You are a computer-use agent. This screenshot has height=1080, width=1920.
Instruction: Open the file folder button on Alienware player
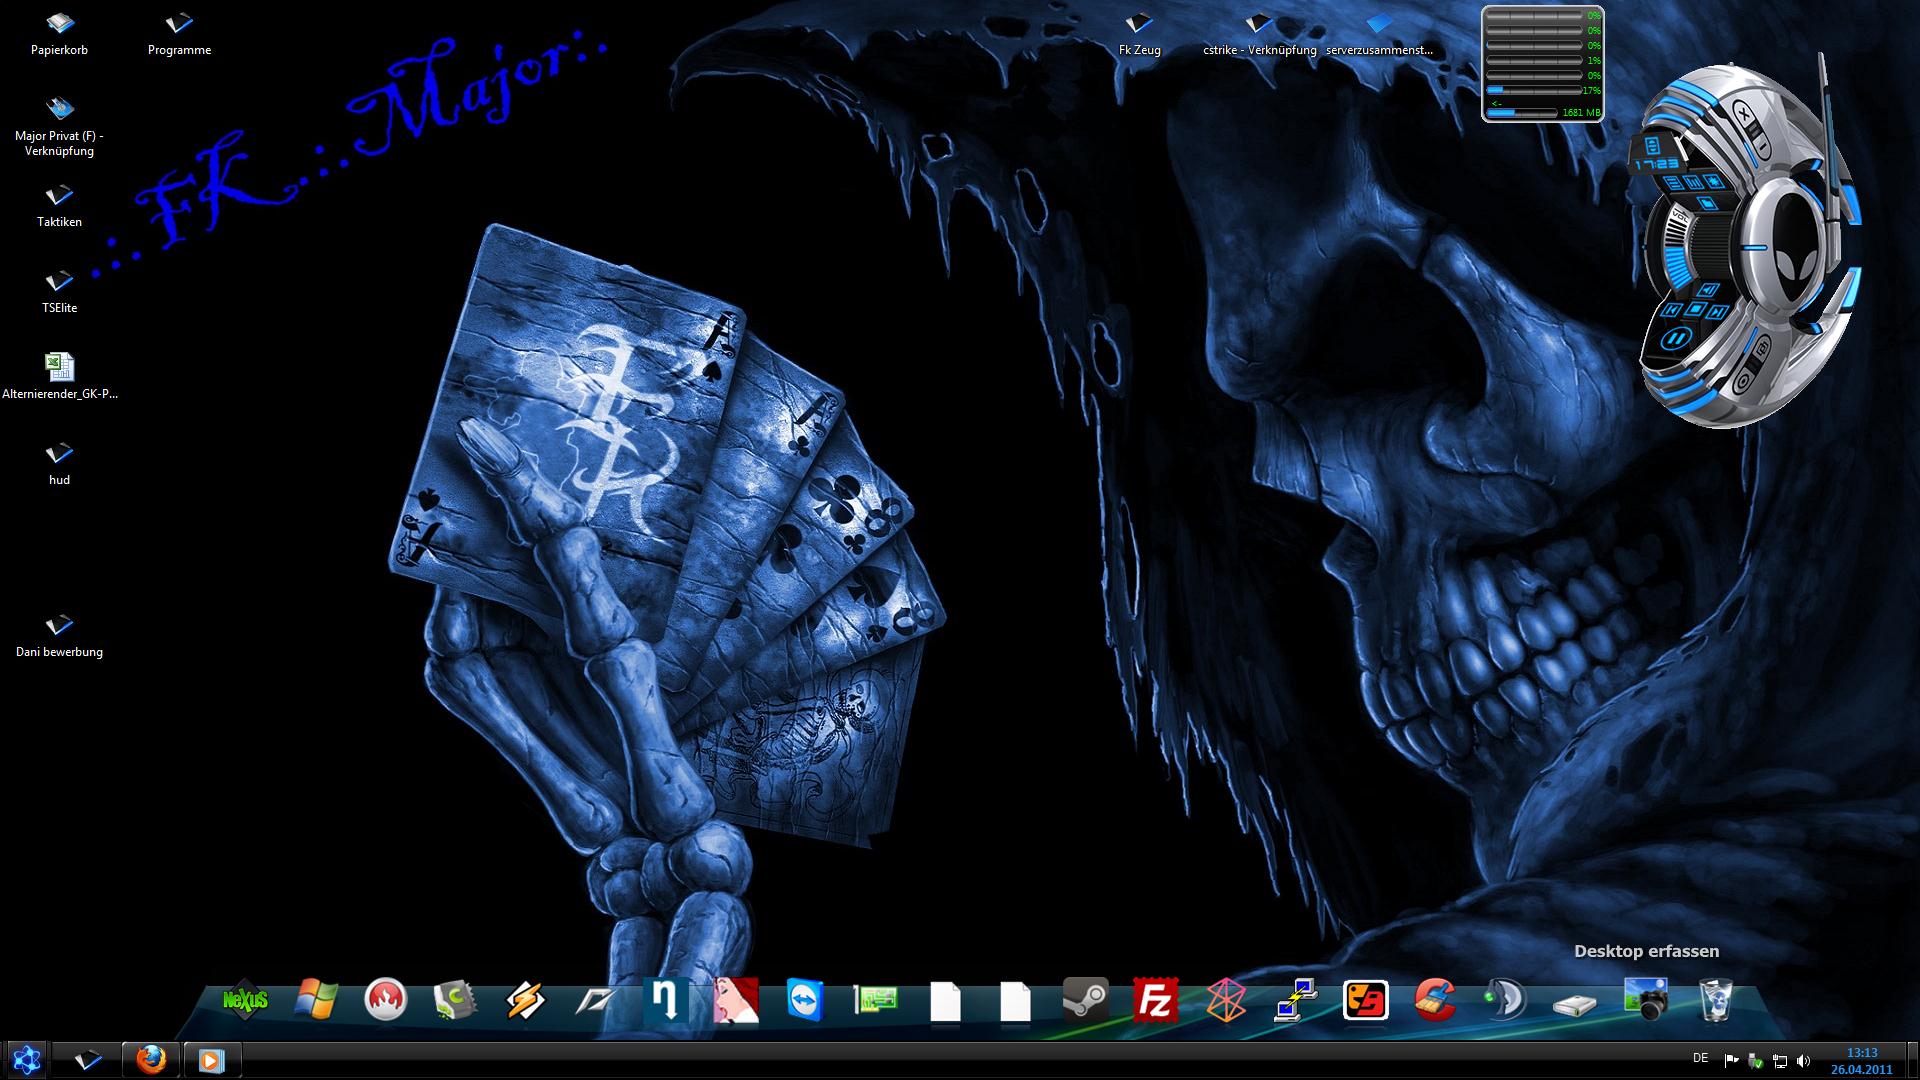pos(1706,203)
